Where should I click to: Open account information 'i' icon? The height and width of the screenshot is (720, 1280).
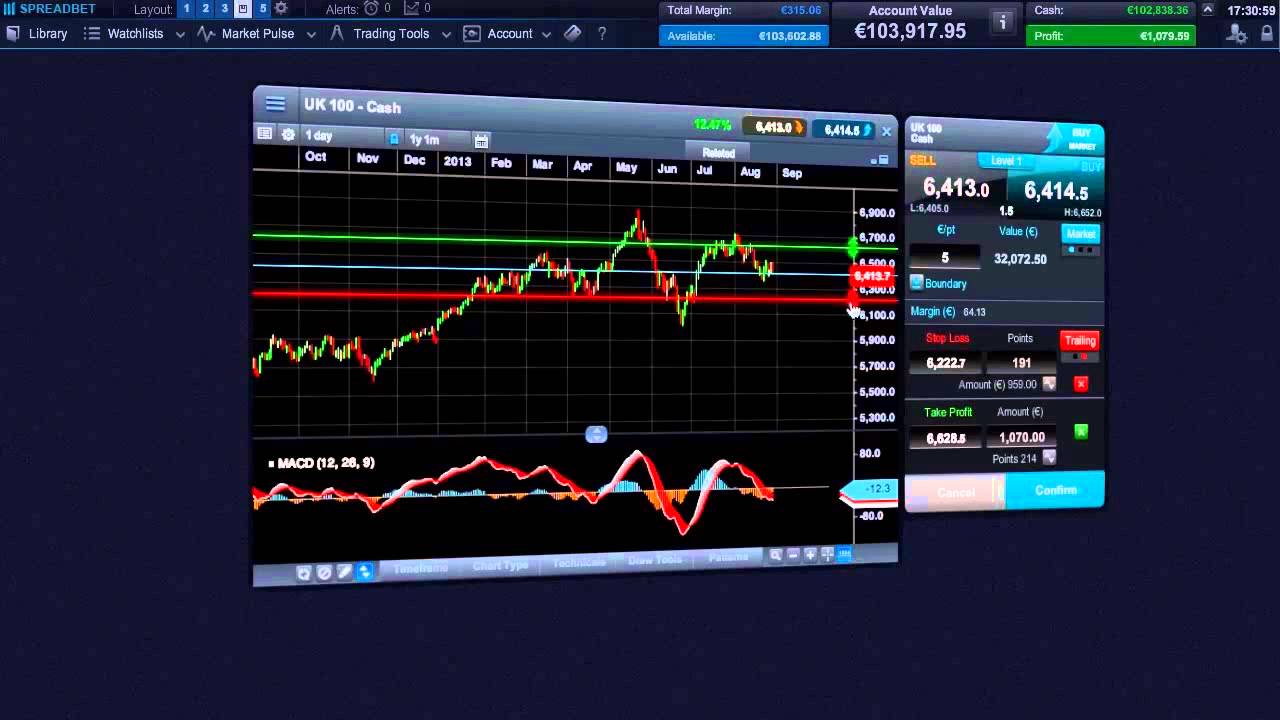[x=1002, y=21]
